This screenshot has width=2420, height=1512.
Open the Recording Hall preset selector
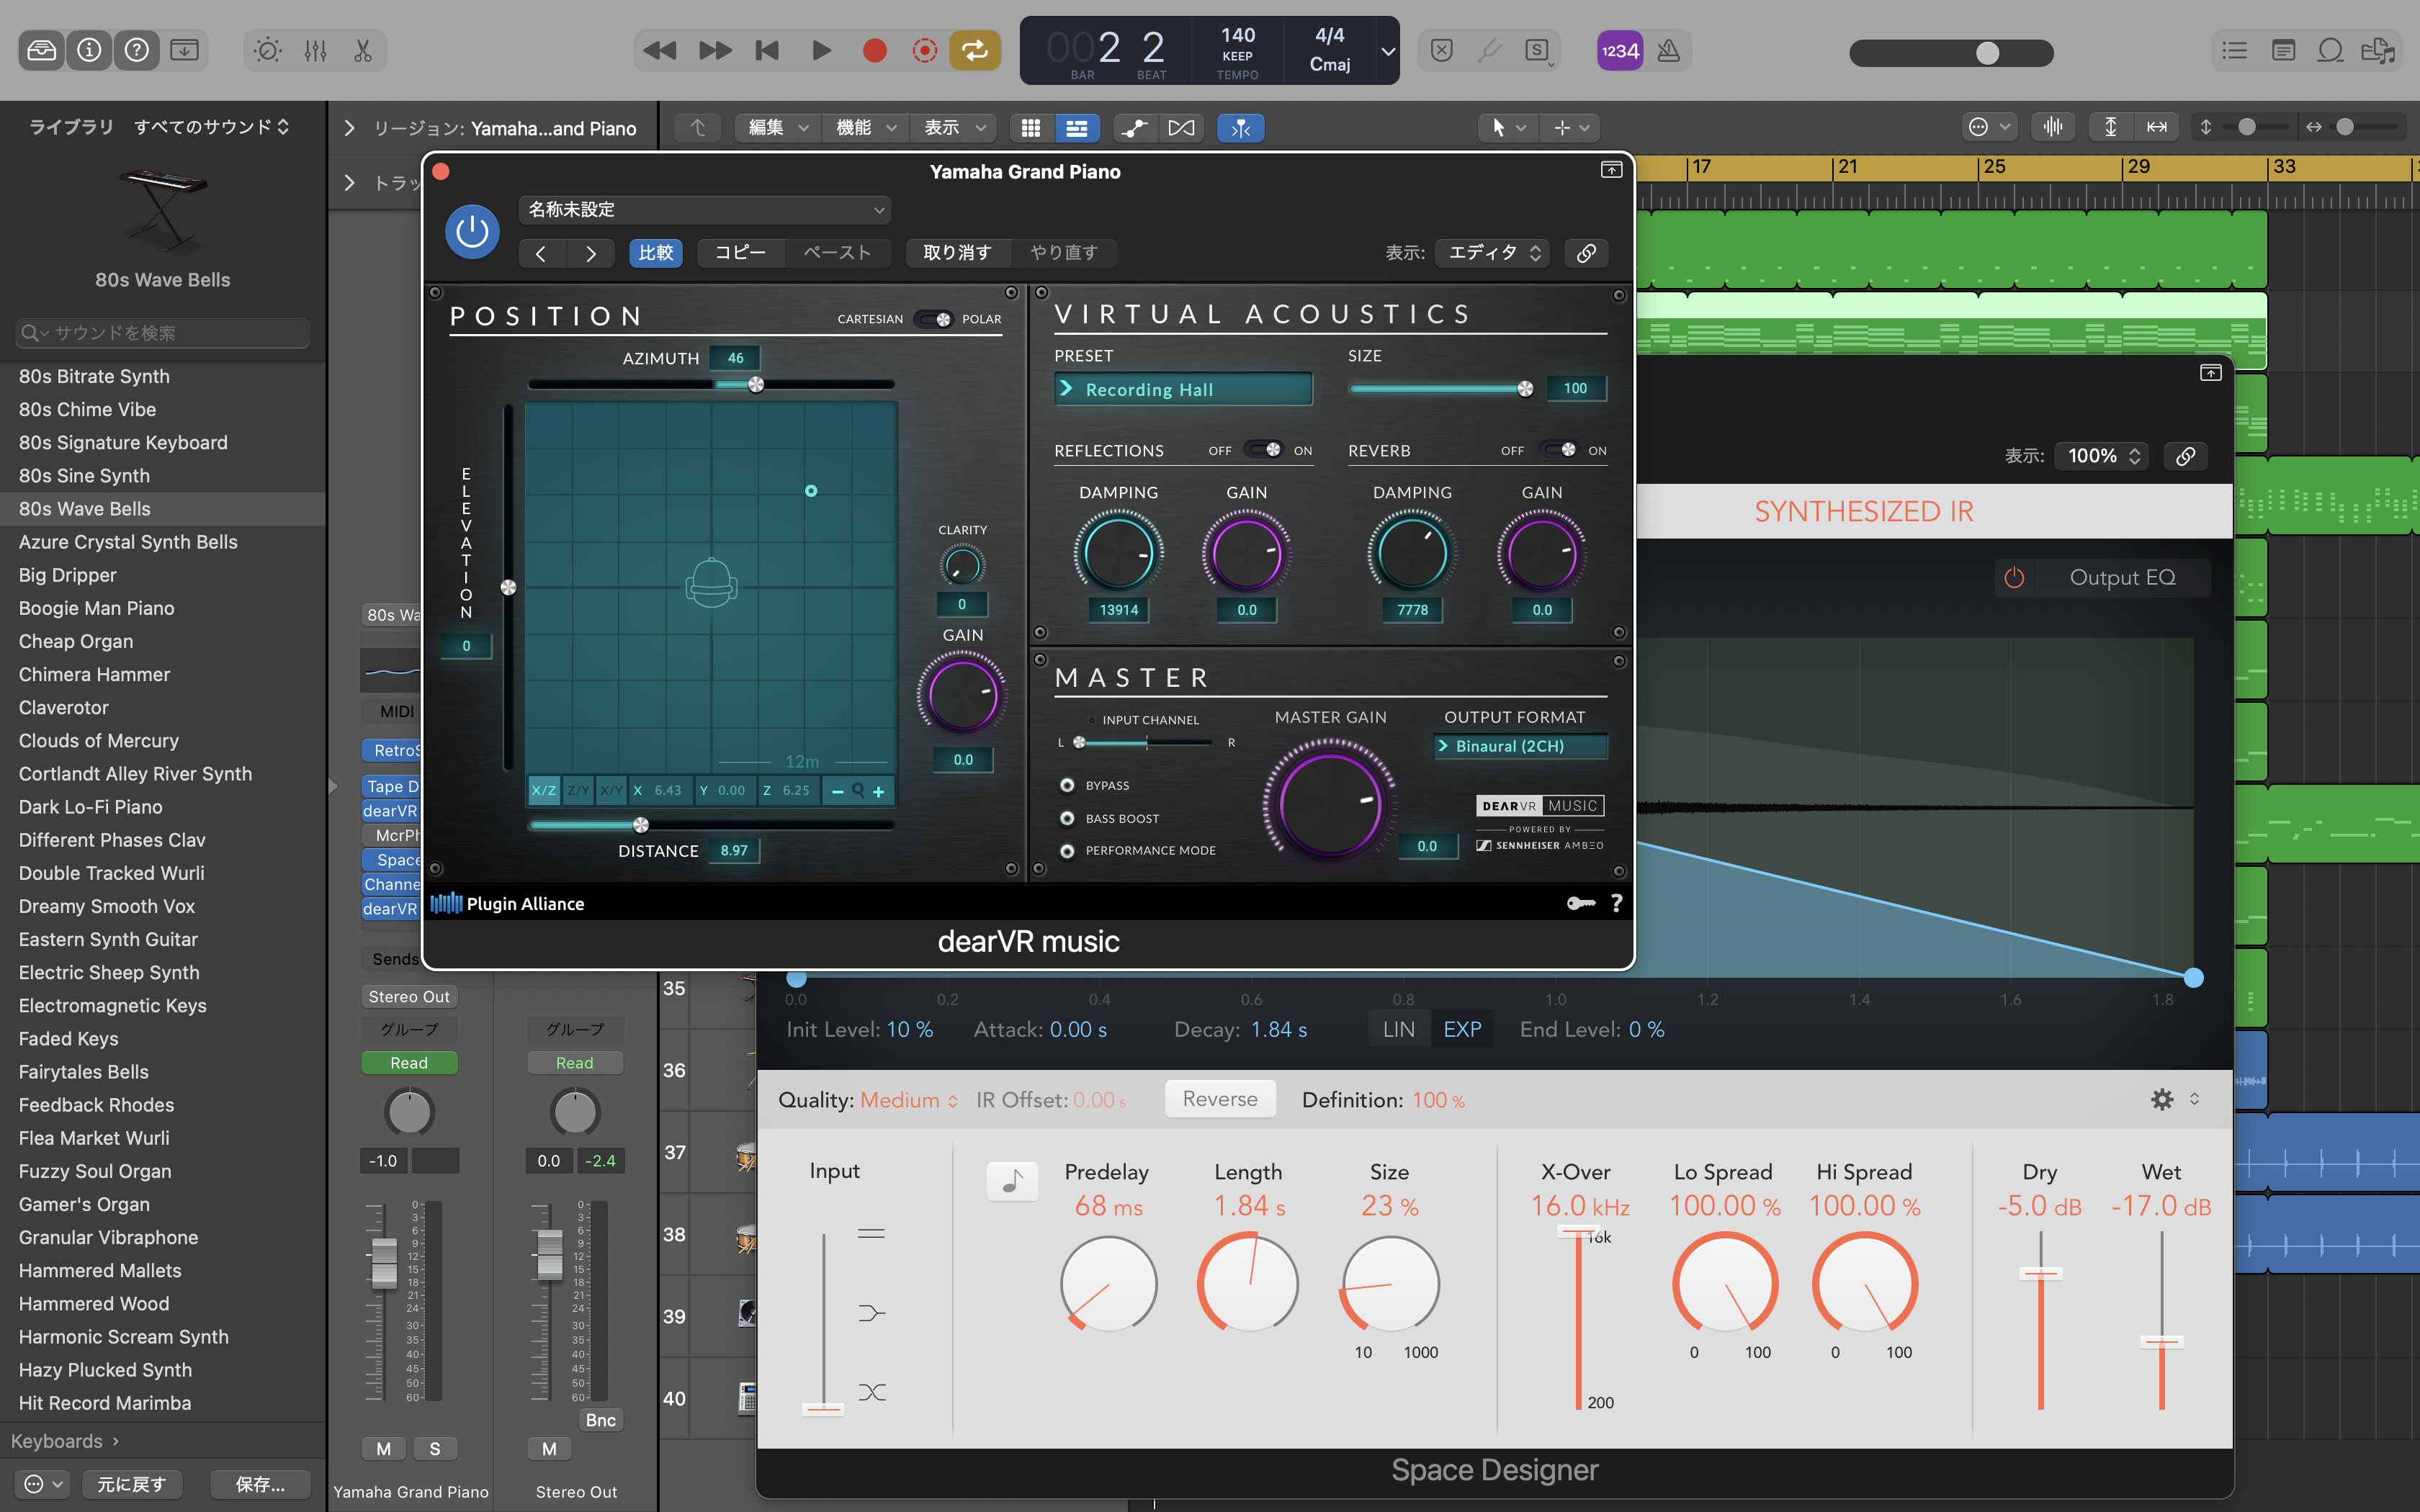[1183, 389]
